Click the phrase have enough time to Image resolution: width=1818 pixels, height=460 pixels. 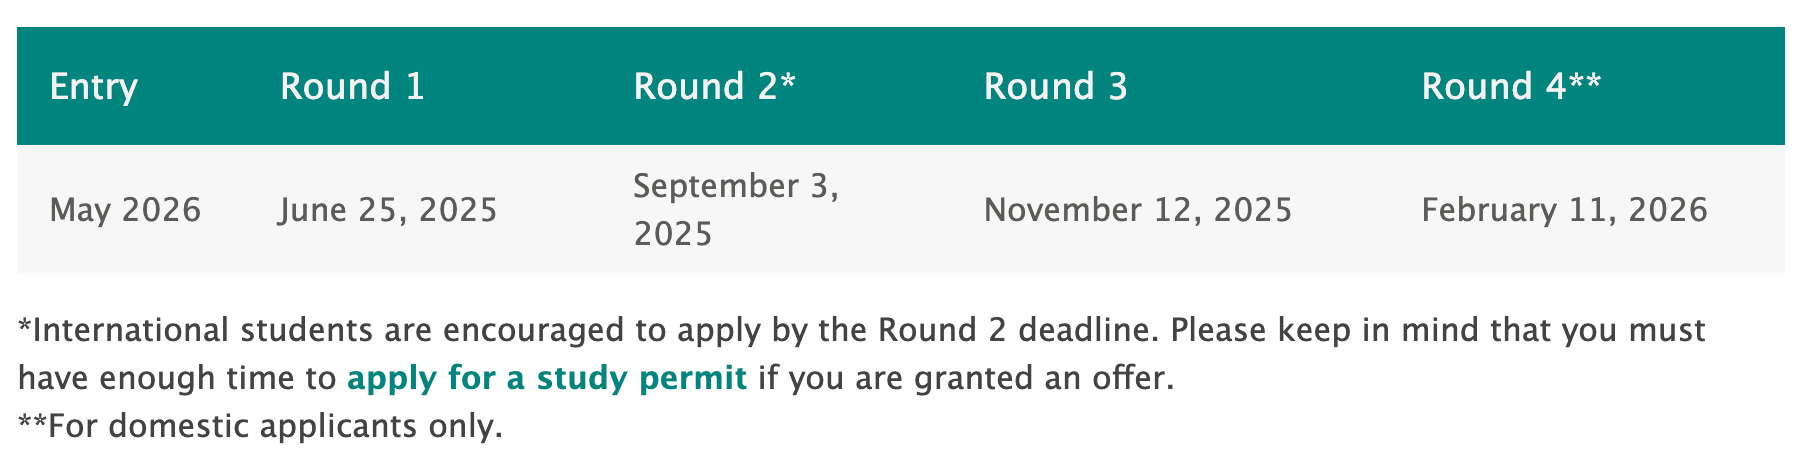point(178,379)
